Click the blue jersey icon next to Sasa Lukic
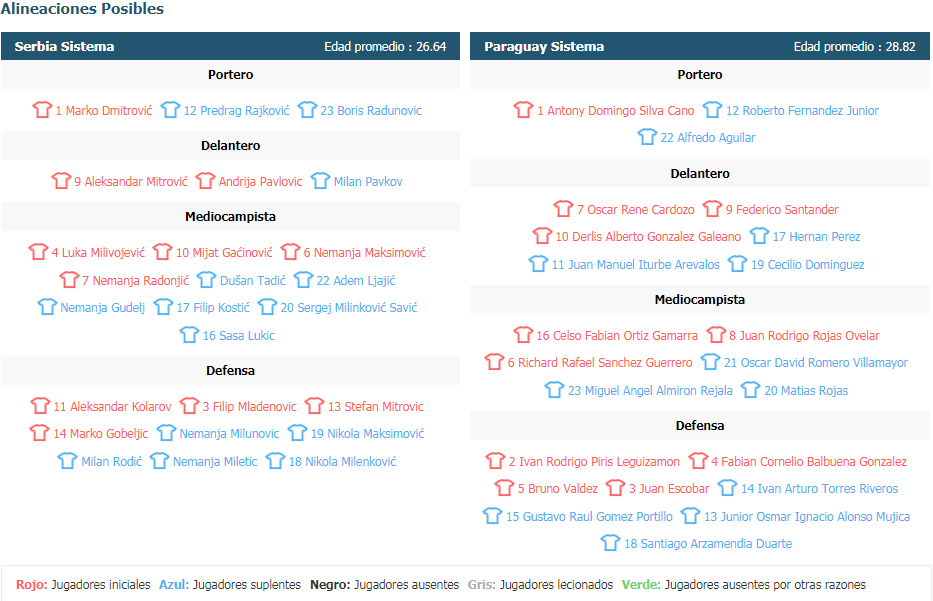The height and width of the screenshot is (601, 933). click(x=189, y=335)
